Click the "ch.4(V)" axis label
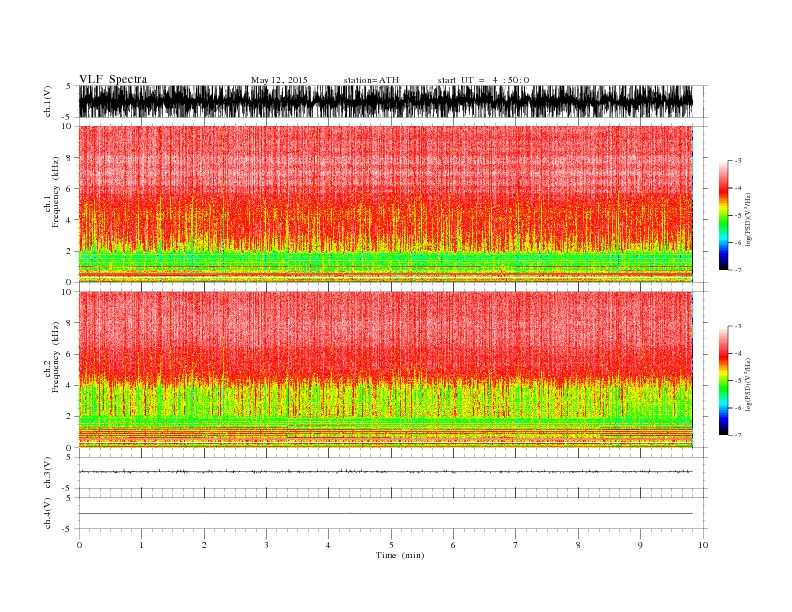792x612 pixels. tap(48, 513)
